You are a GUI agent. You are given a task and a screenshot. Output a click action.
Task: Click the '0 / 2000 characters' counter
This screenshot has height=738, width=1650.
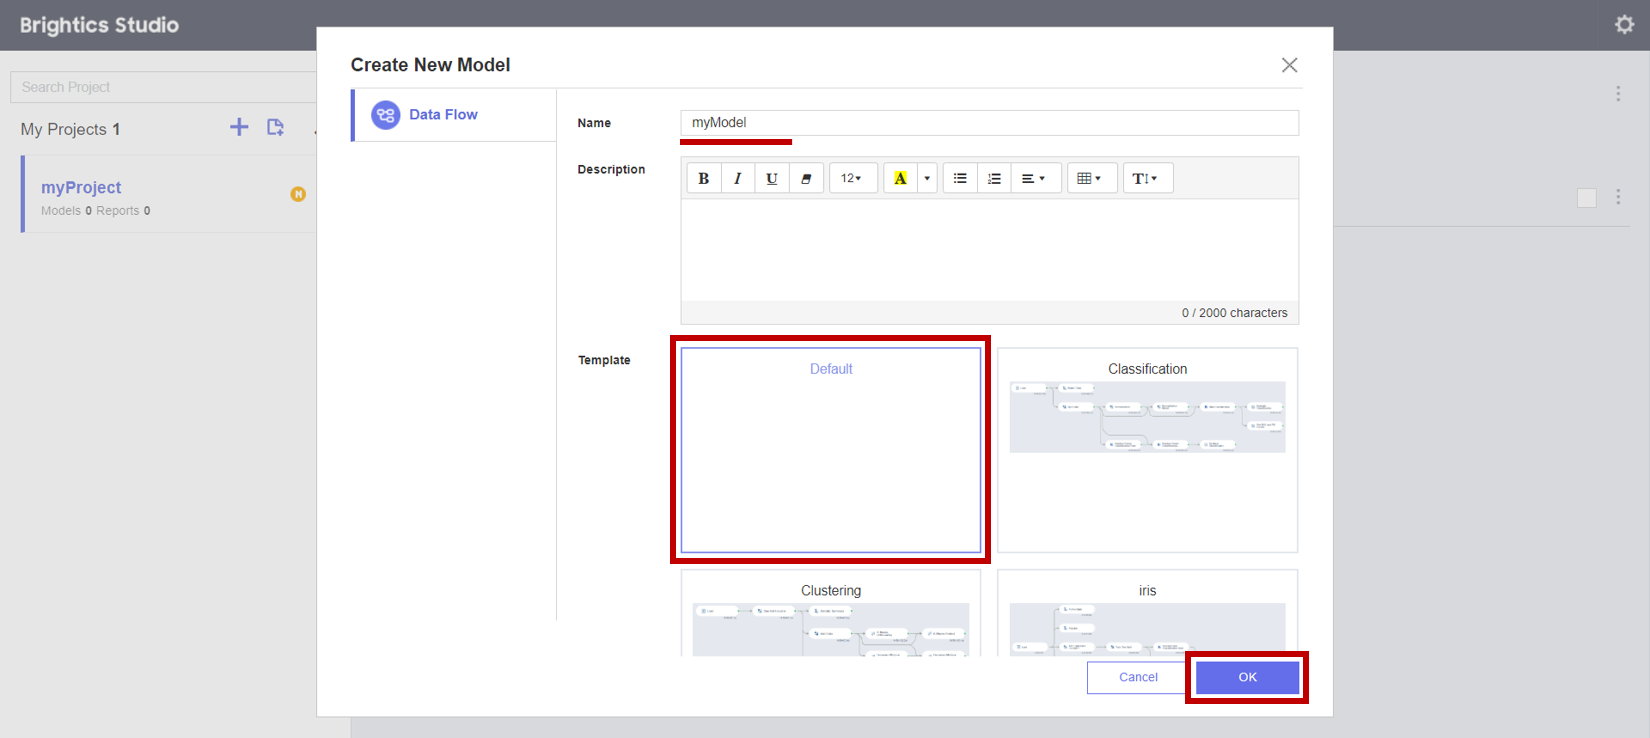(1234, 313)
